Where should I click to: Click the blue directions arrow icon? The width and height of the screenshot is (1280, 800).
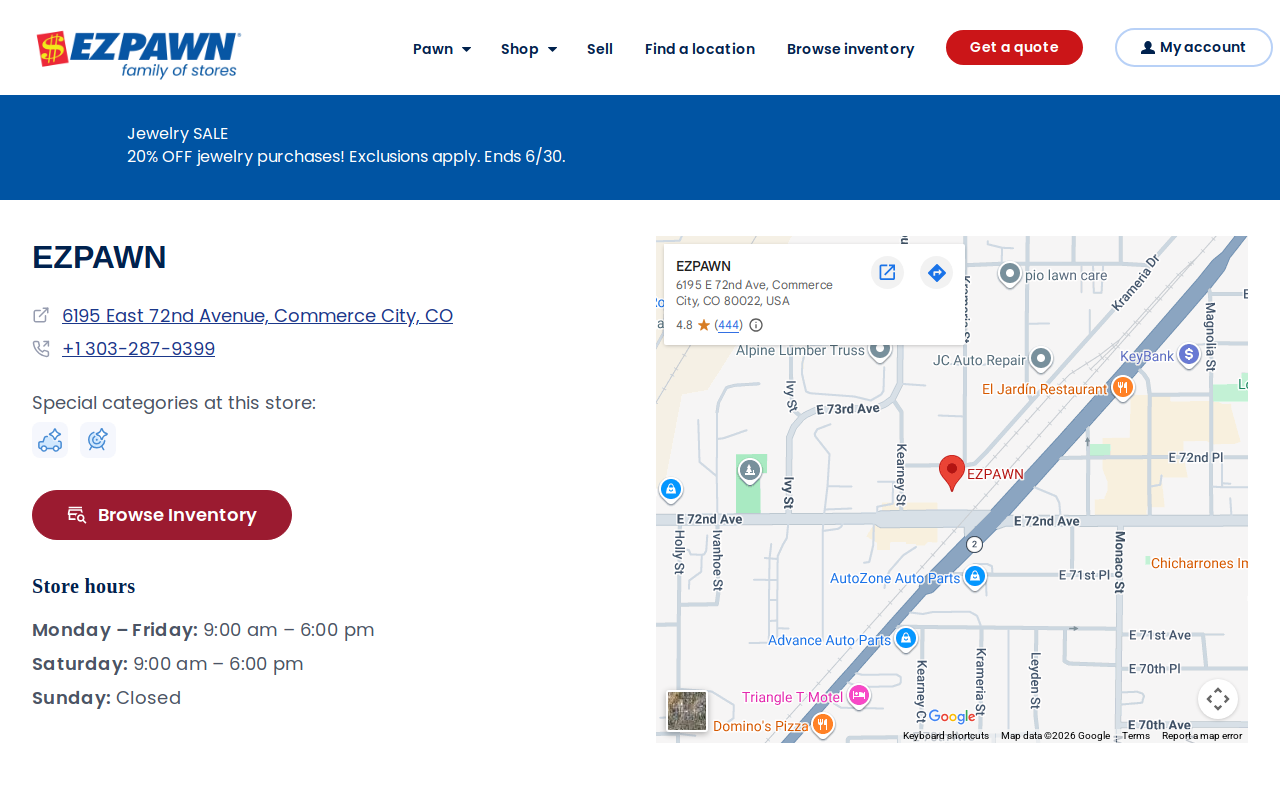936,272
